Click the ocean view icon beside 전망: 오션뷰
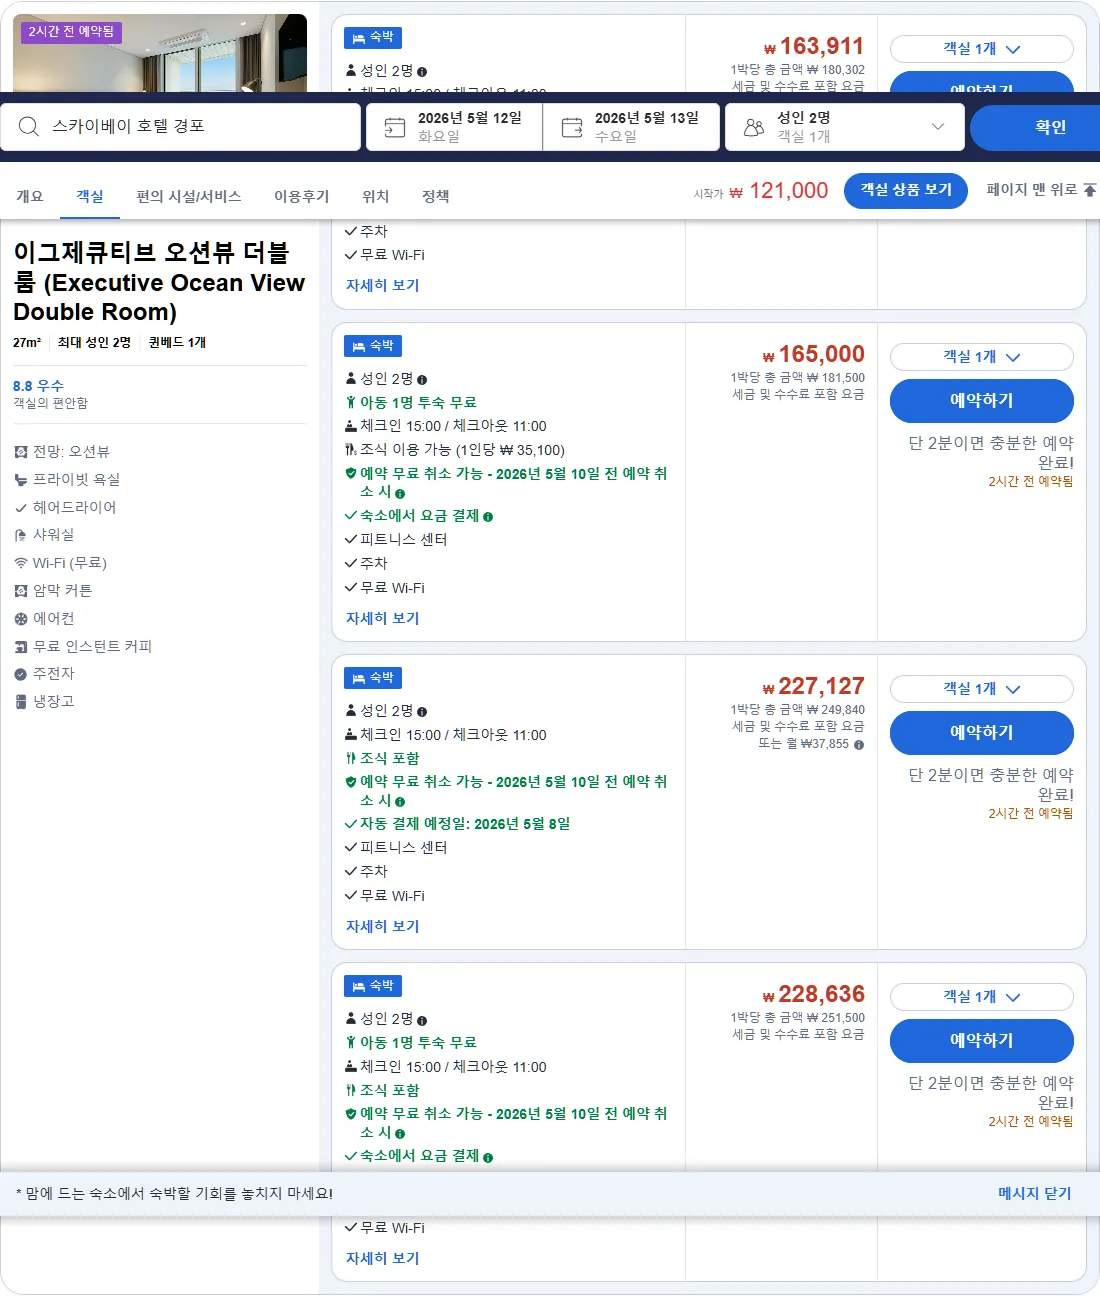 click(21, 452)
